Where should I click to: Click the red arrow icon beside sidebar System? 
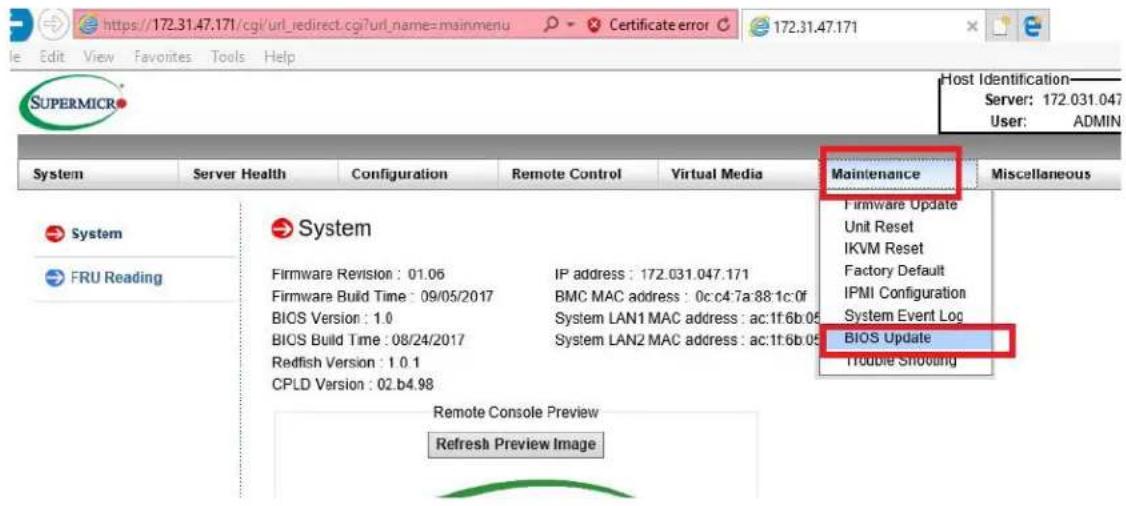tap(55, 234)
